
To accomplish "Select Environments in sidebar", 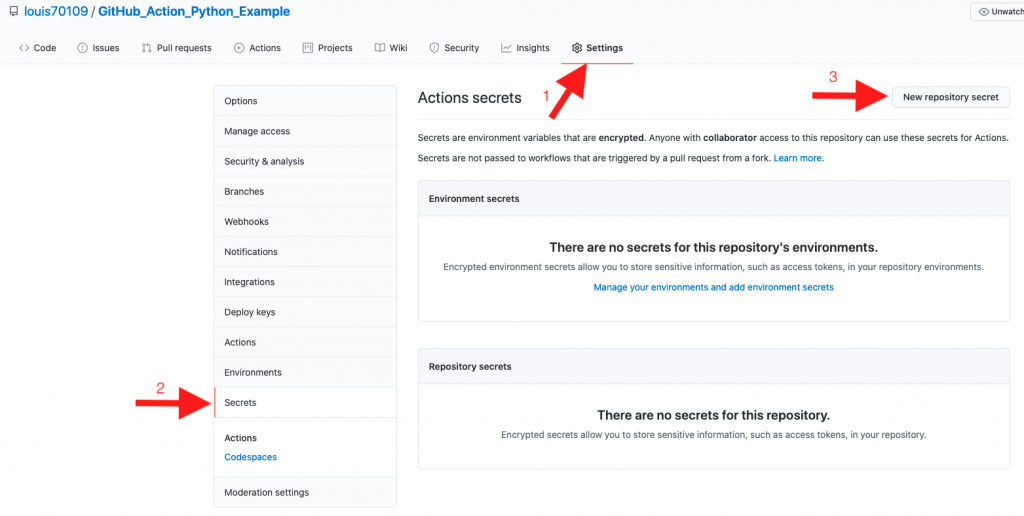I will click(x=305, y=372).
